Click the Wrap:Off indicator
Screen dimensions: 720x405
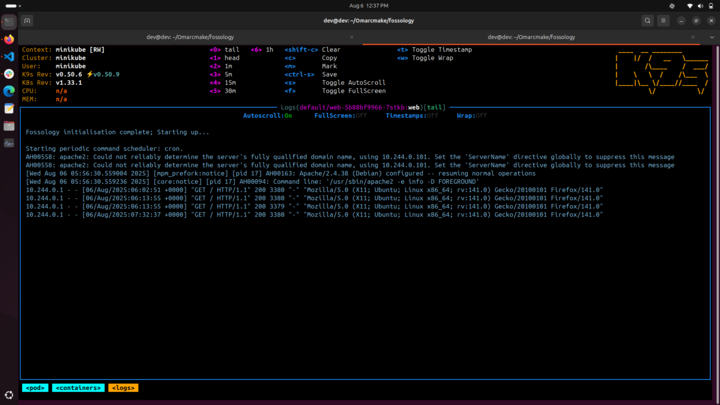click(472, 116)
